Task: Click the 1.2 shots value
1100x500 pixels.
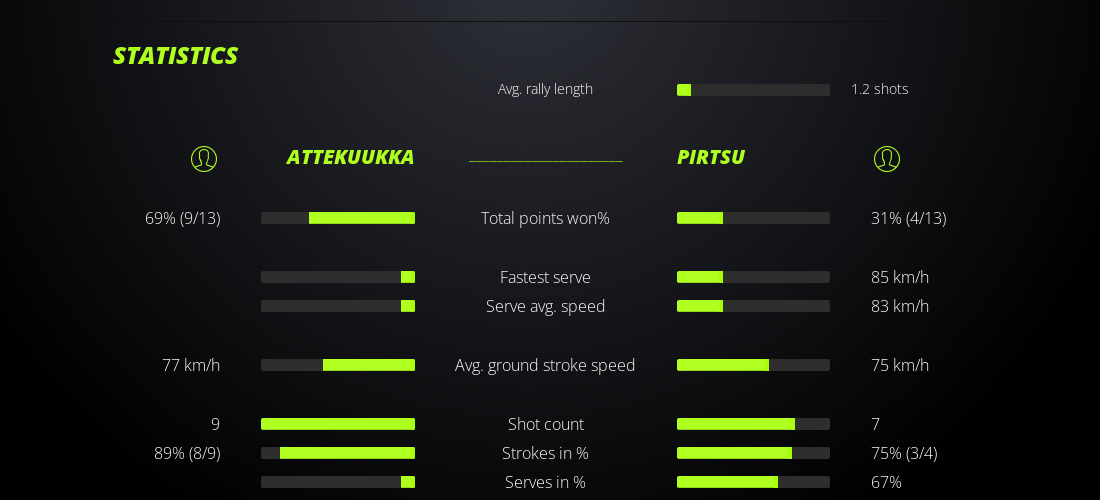Action: coord(879,89)
